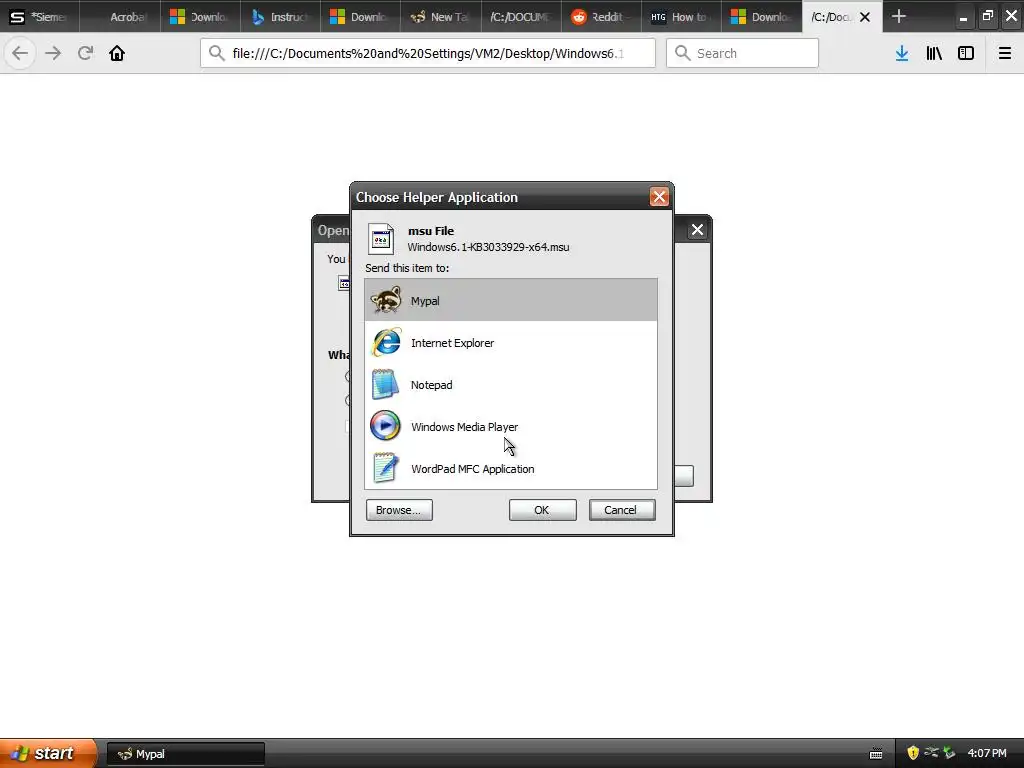Close the Opening dialog behind

[x=697, y=229]
